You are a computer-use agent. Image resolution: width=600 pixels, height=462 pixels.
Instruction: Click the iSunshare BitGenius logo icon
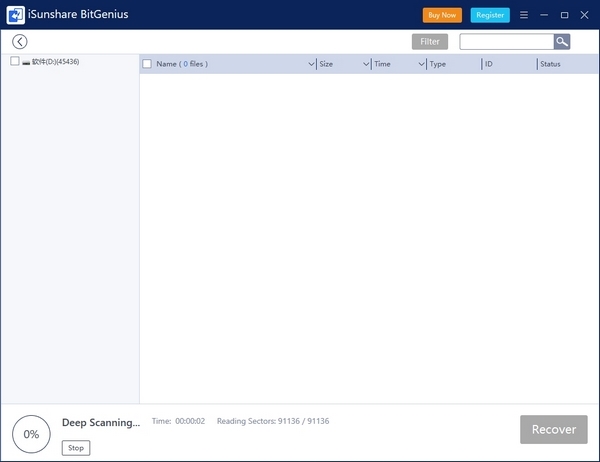click(15, 15)
